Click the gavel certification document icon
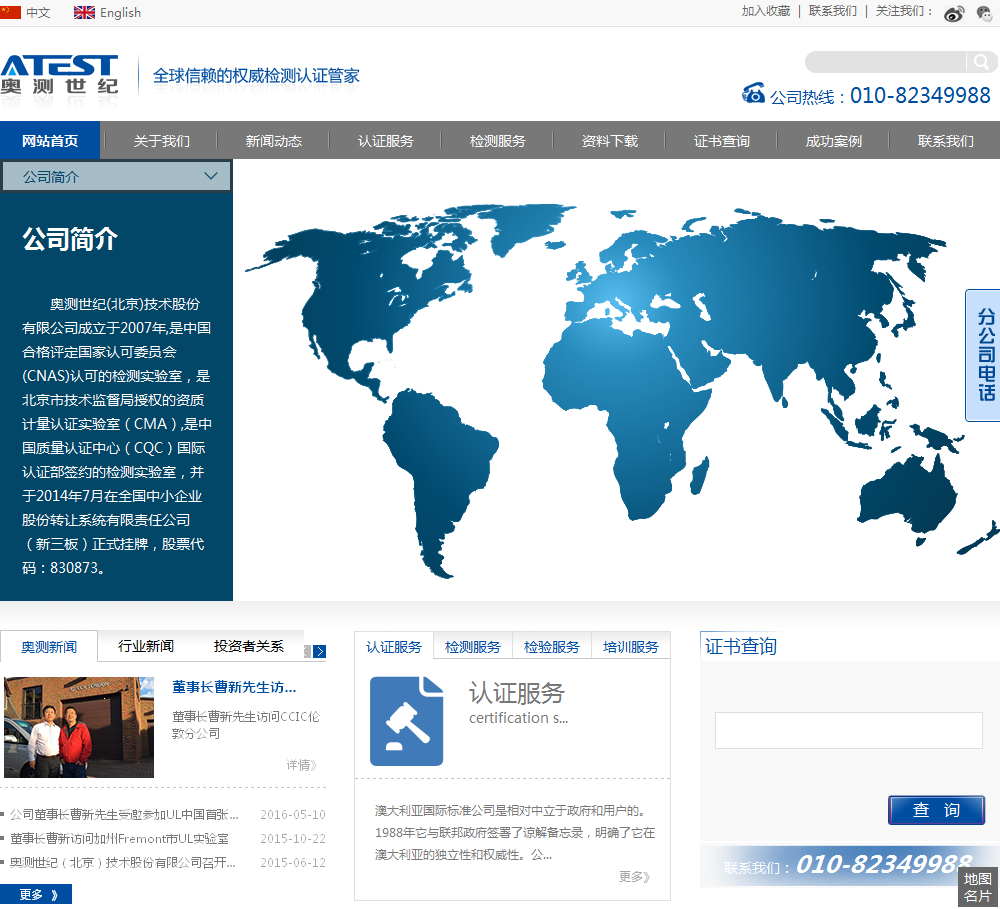This screenshot has width=1000, height=909. [406, 721]
